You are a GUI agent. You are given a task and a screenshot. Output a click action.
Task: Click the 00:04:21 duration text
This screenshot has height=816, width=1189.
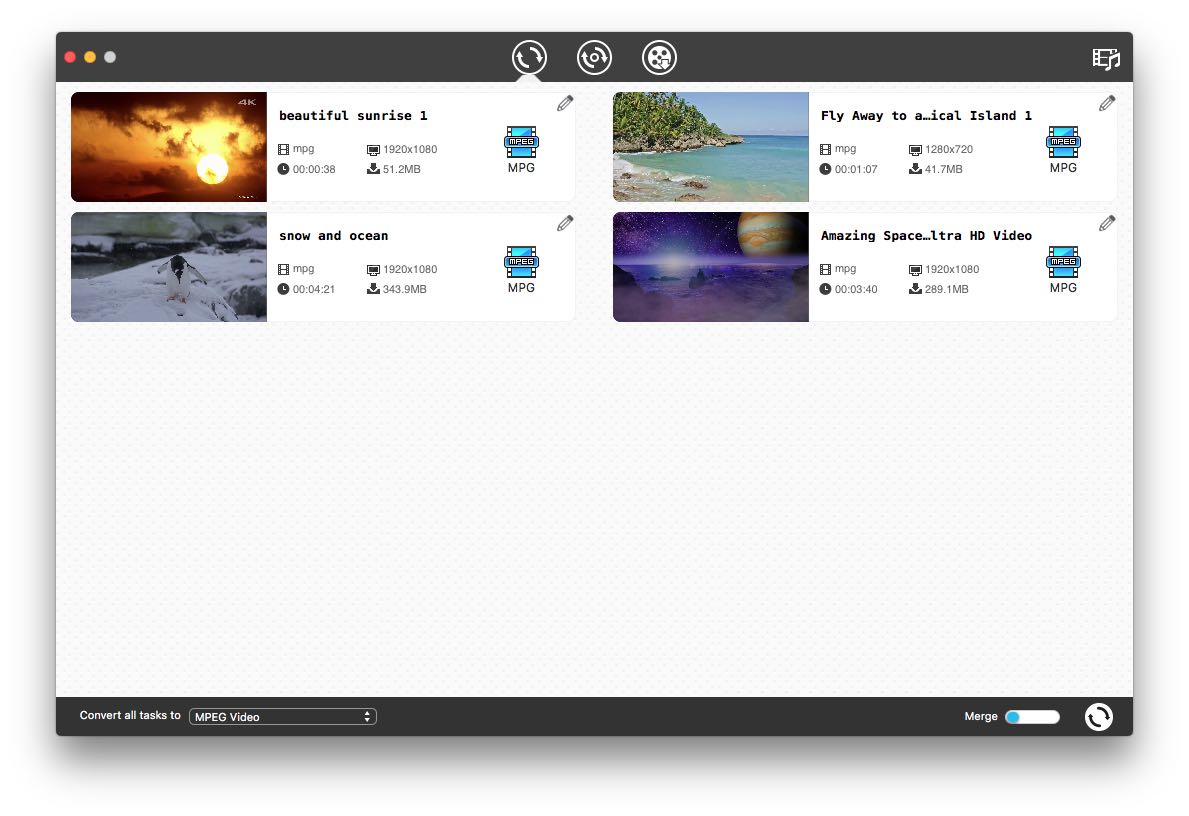click(314, 289)
